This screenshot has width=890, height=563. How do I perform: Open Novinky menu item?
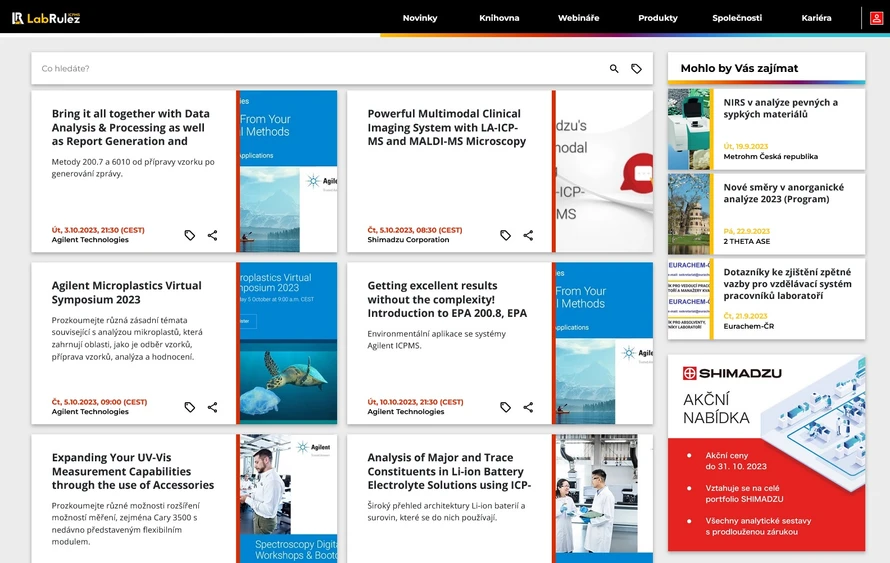(x=420, y=18)
